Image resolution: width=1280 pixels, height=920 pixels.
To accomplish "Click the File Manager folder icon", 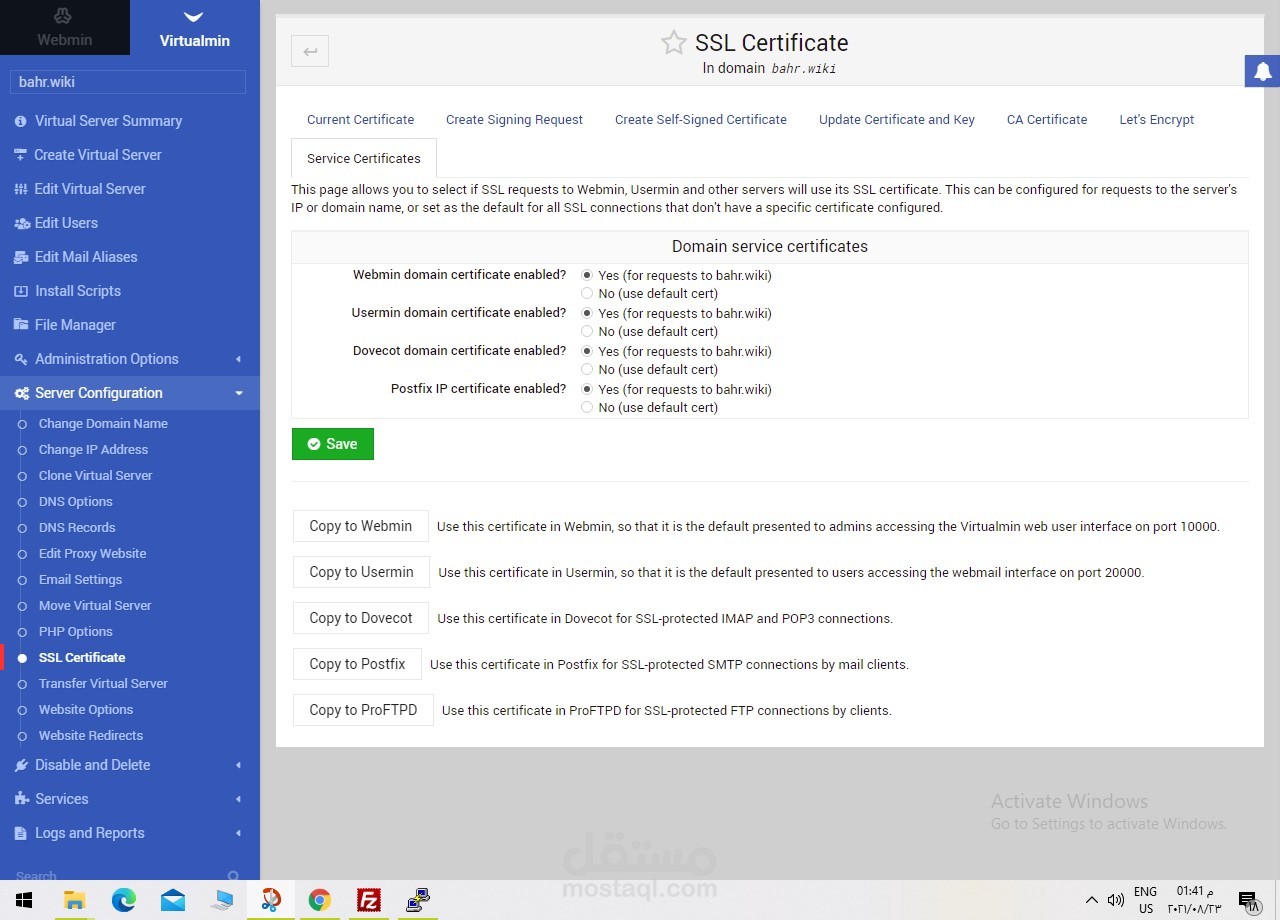I will (x=21, y=325).
